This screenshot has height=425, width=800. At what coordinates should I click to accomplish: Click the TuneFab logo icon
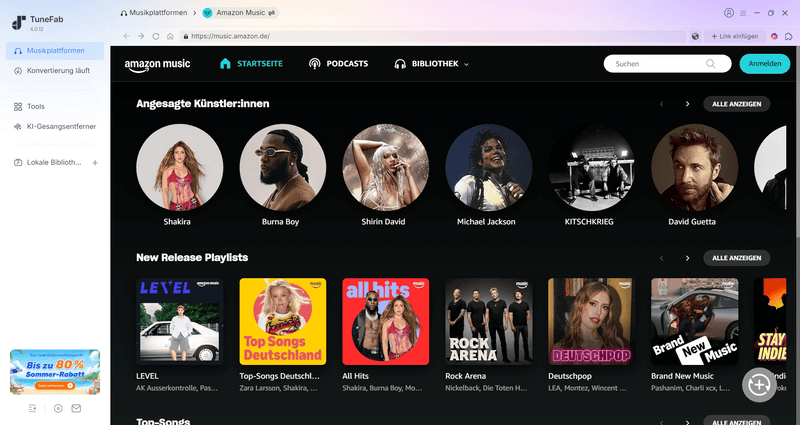coord(19,23)
